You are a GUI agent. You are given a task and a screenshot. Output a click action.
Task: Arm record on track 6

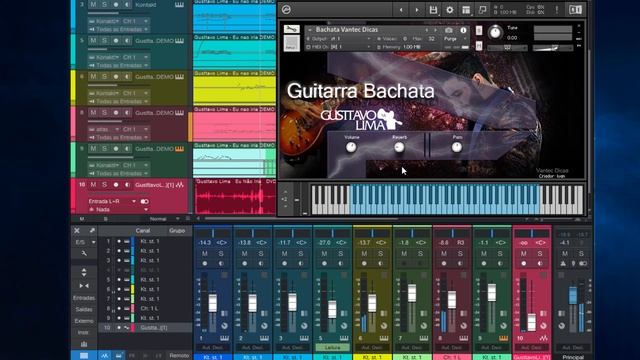[x=116, y=76]
